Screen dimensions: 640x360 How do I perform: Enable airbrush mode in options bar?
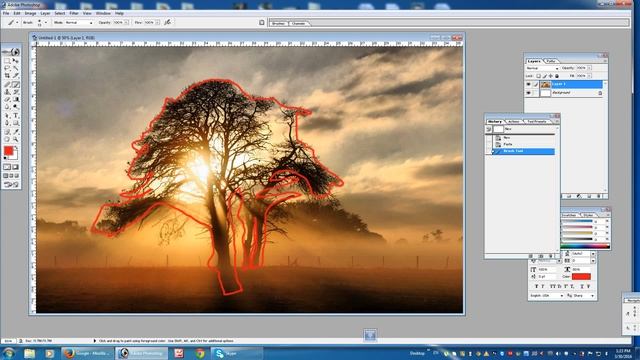pyautogui.click(x=167, y=22)
